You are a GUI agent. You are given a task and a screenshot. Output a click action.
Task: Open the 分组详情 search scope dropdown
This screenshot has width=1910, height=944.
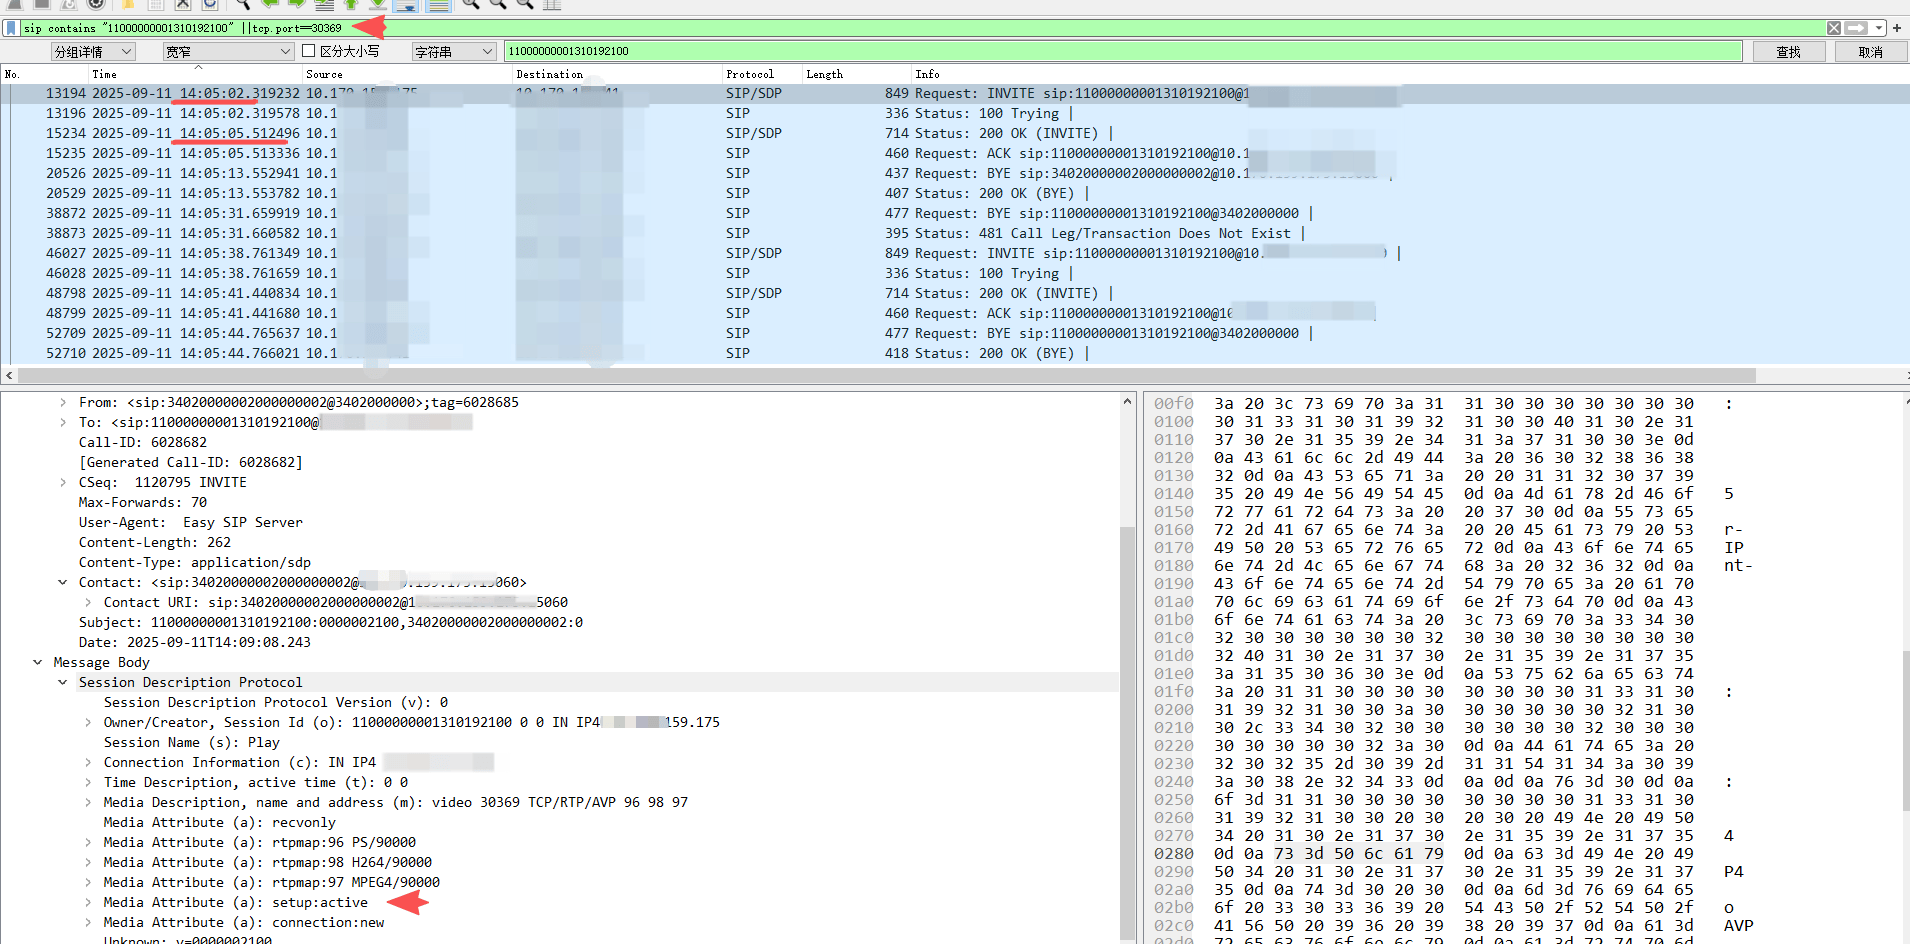pyautogui.click(x=93, y=51)
